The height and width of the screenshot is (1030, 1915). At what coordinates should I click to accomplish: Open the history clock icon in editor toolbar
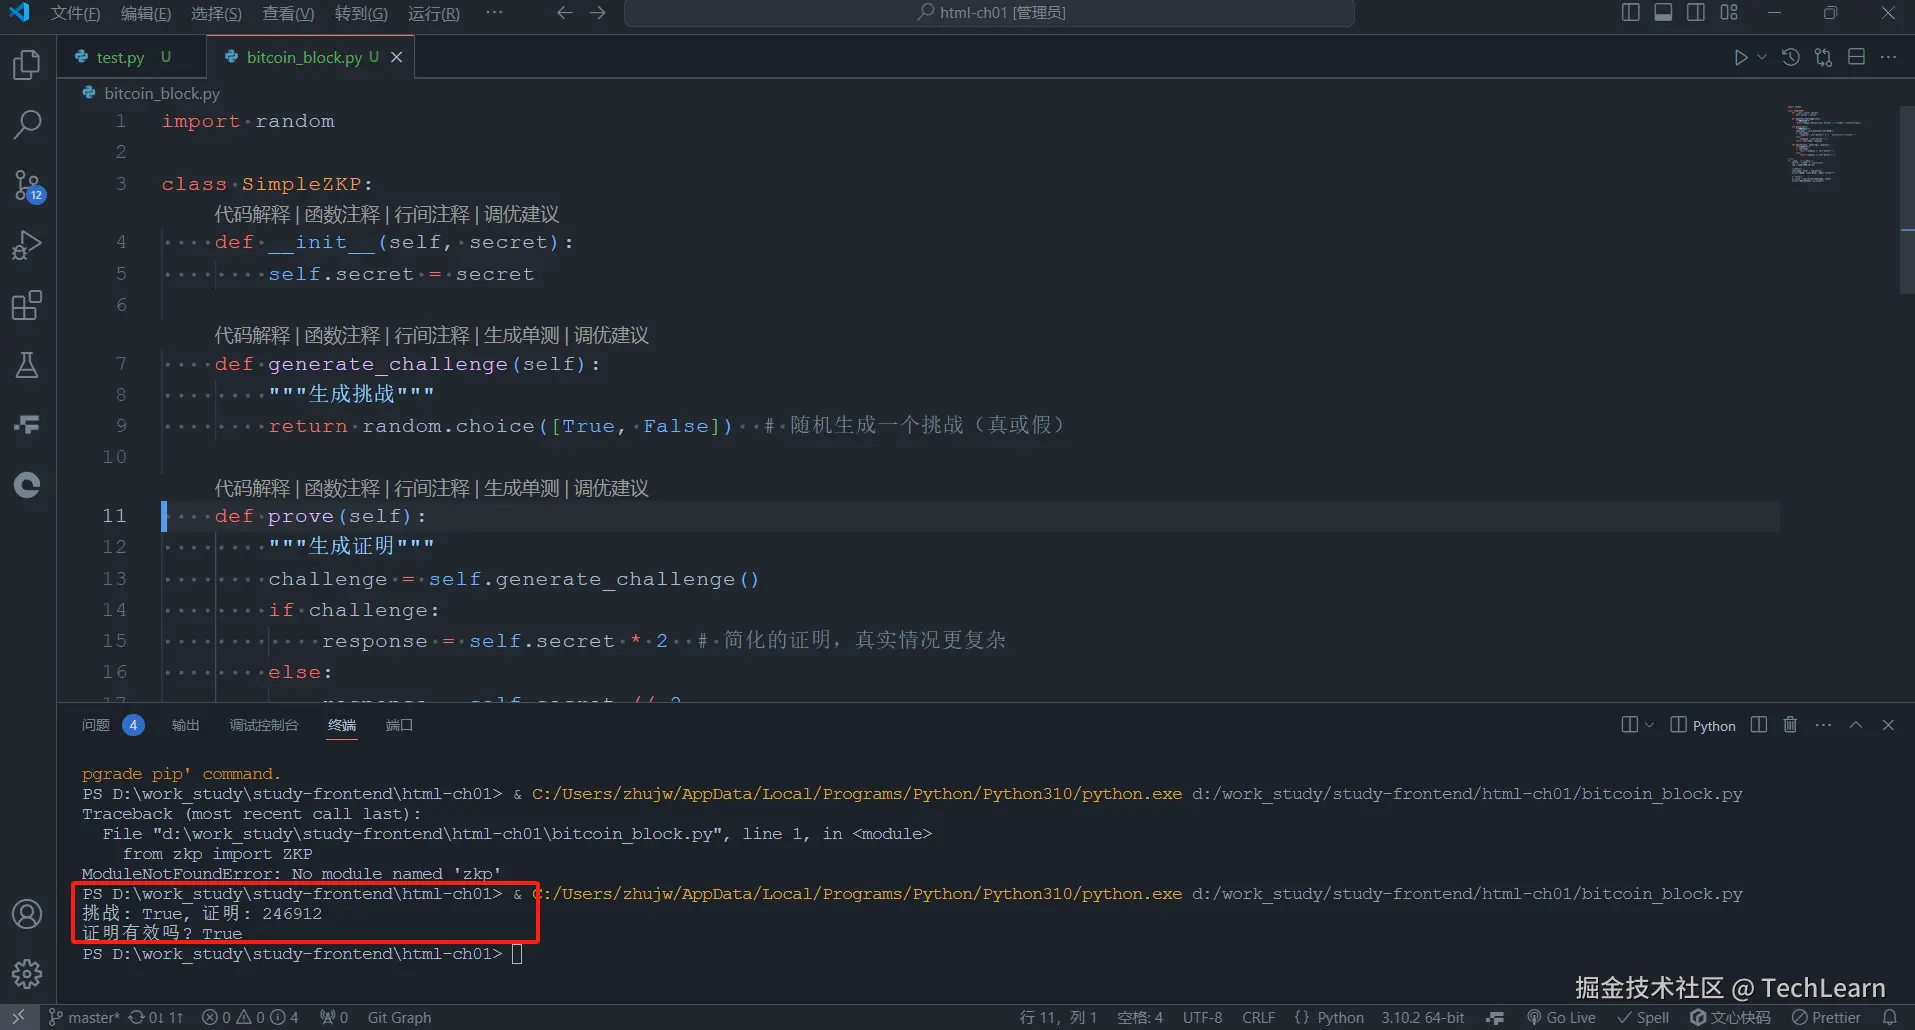tap(1791, 58)
